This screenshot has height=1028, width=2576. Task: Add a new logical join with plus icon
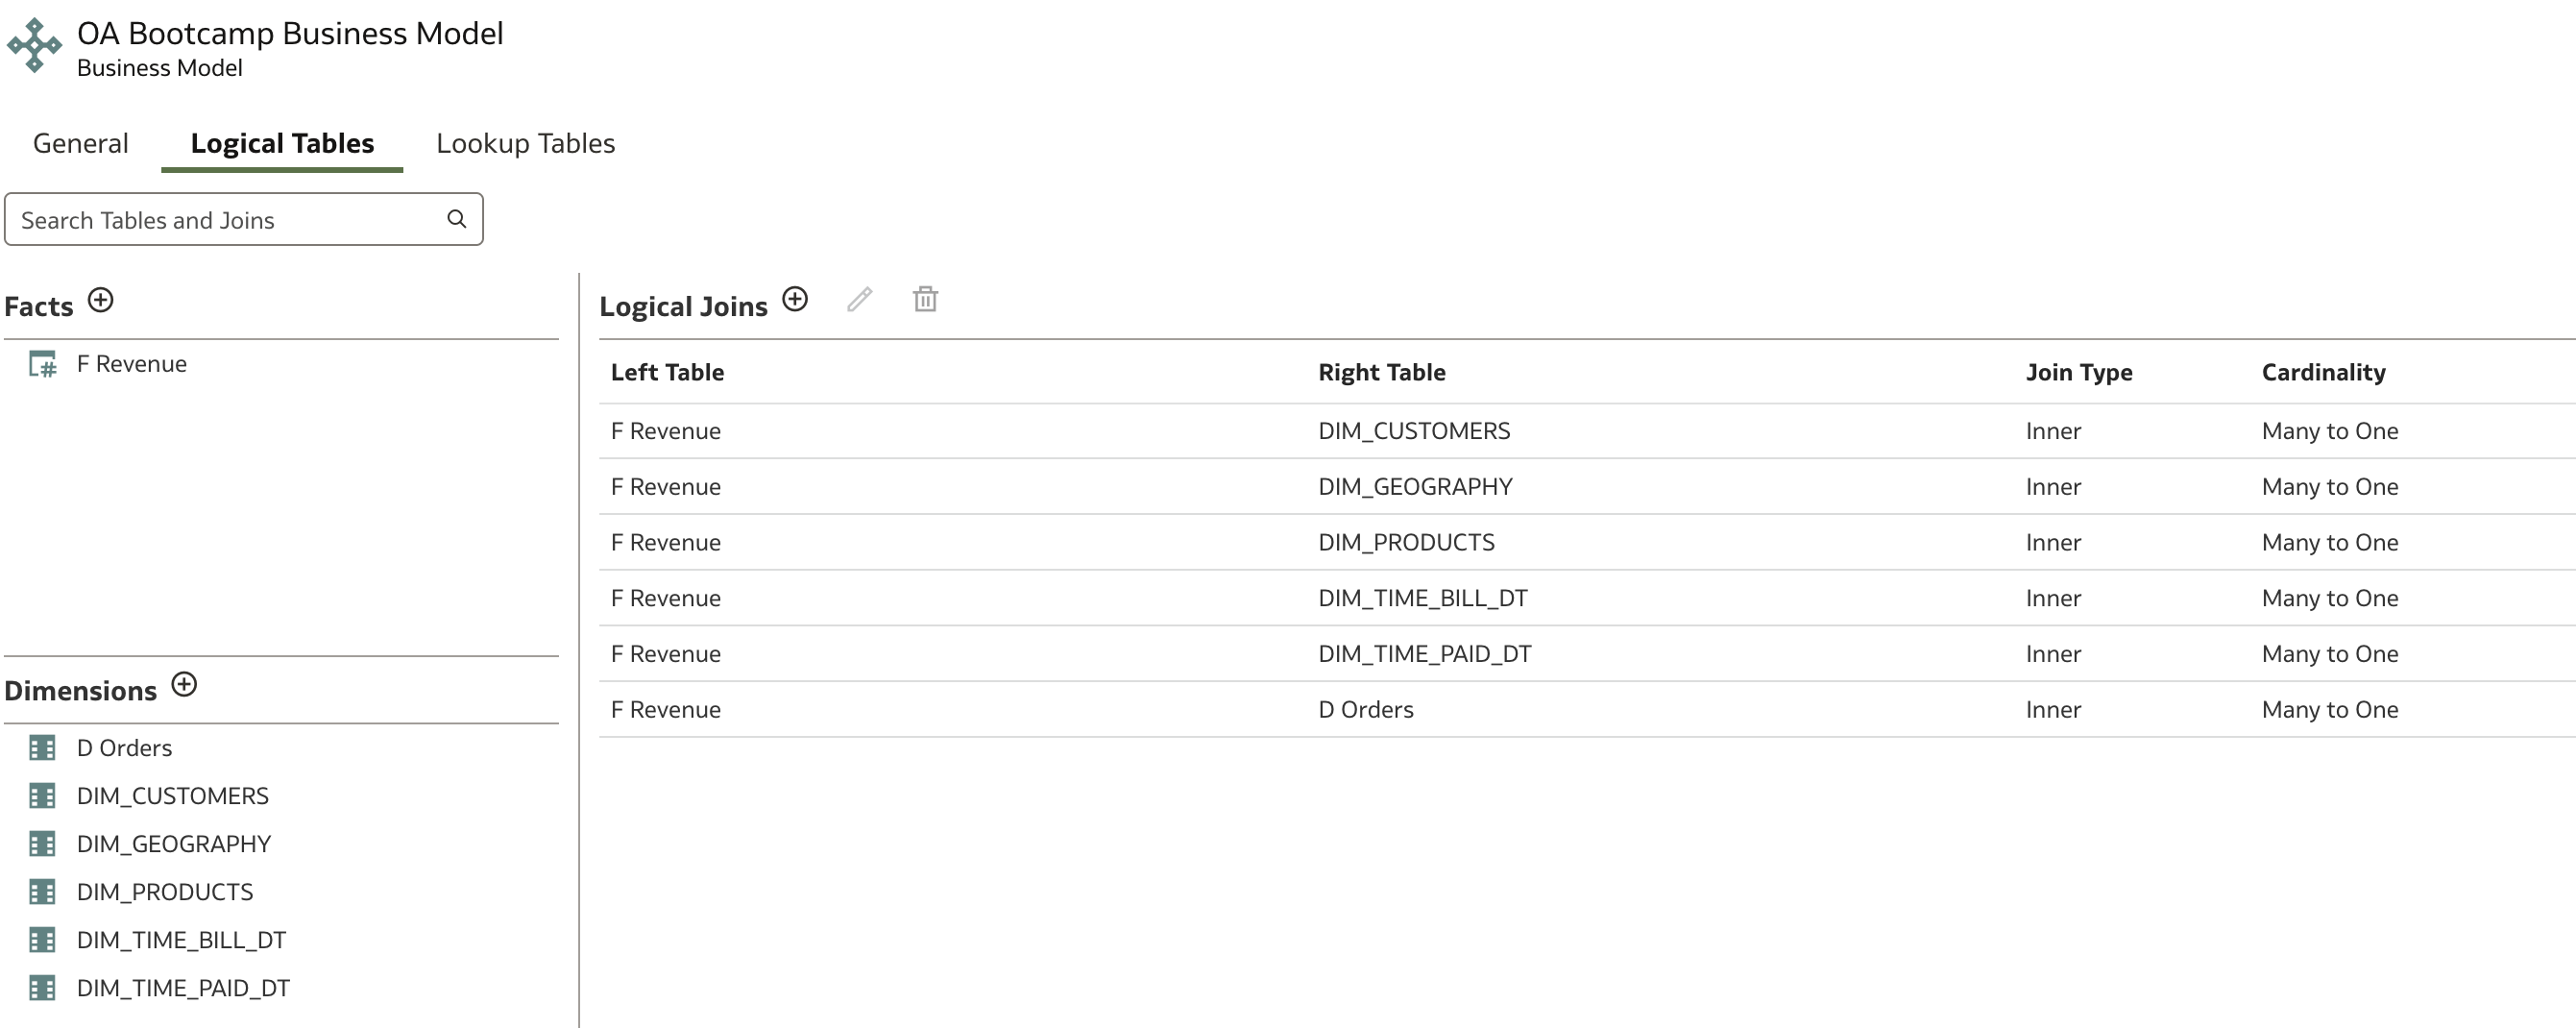pyautogui.click(x=795, y=299)
